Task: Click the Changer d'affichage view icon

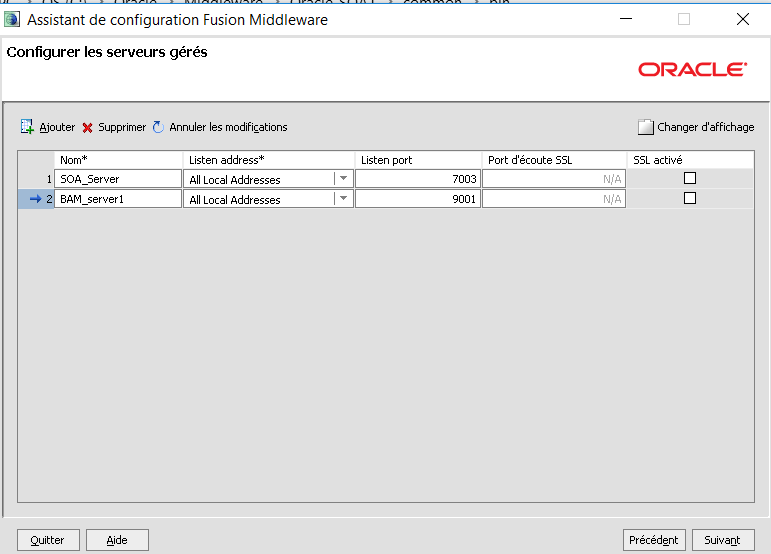Action: [645, 127]
